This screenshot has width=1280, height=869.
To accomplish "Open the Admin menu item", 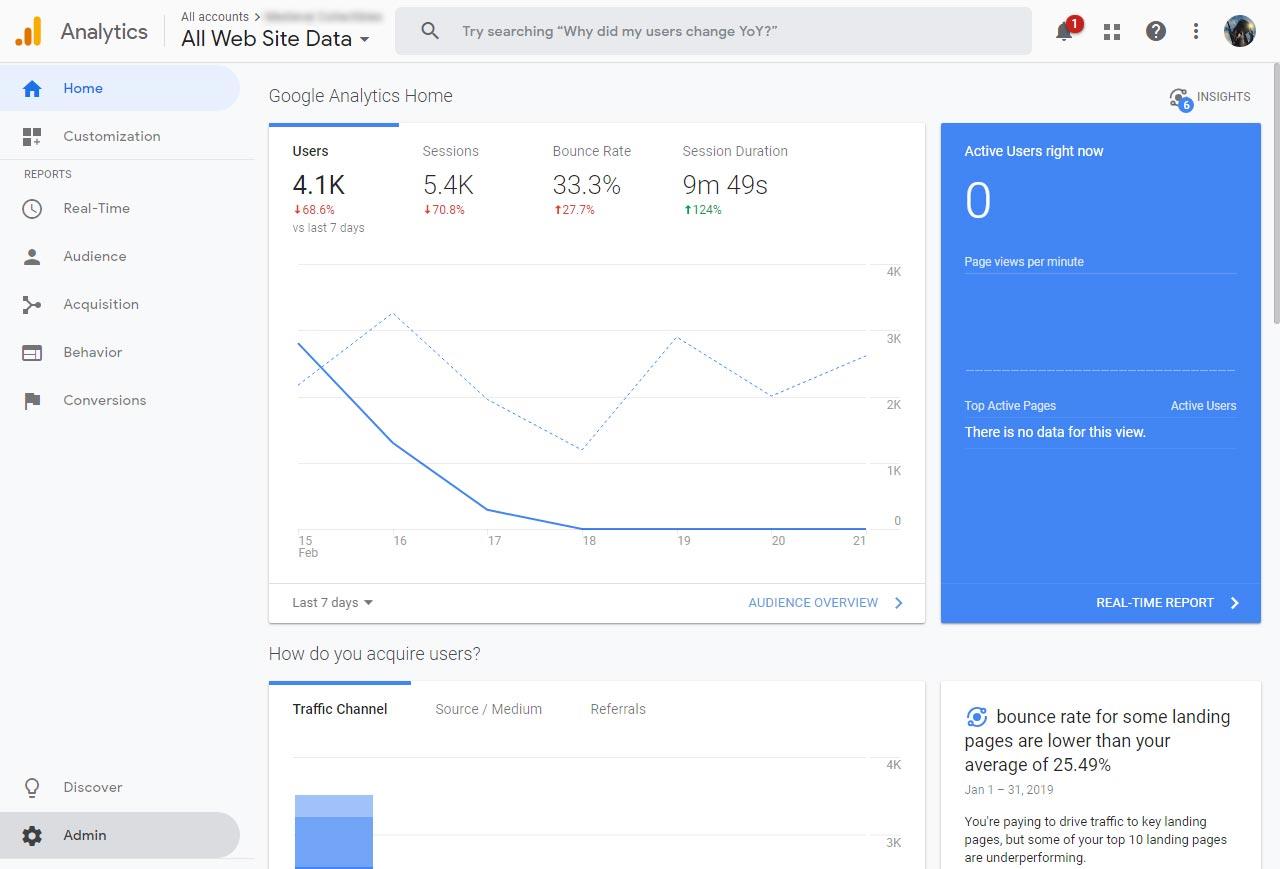I will tap(120, 835).
